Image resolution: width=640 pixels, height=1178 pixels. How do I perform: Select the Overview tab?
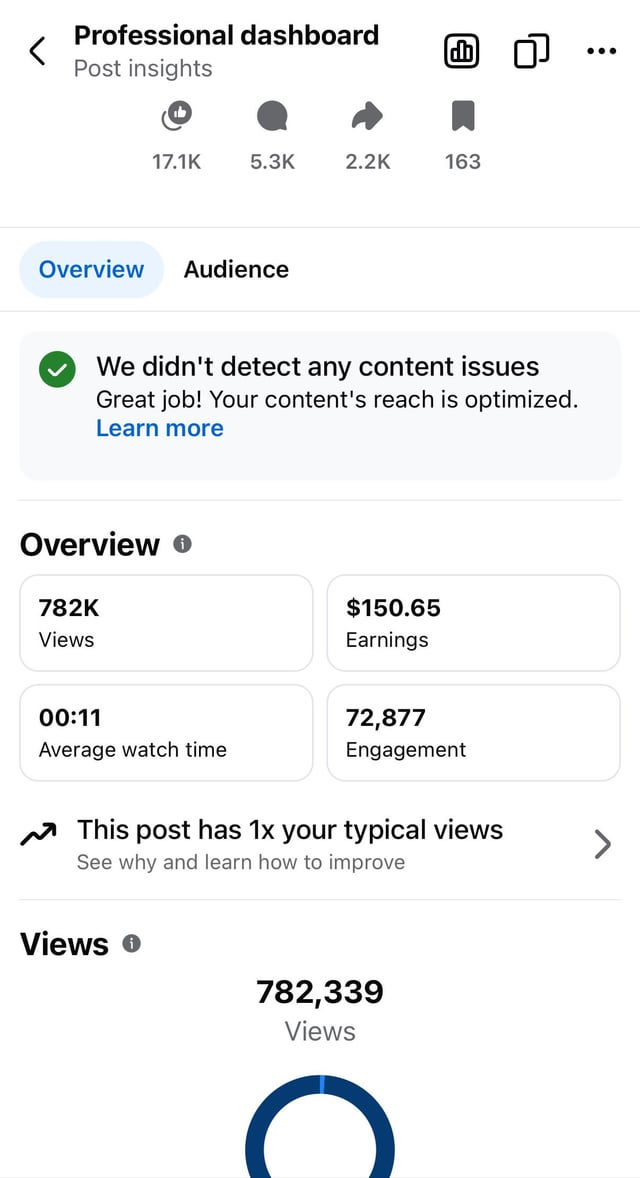tap(91, 269)
